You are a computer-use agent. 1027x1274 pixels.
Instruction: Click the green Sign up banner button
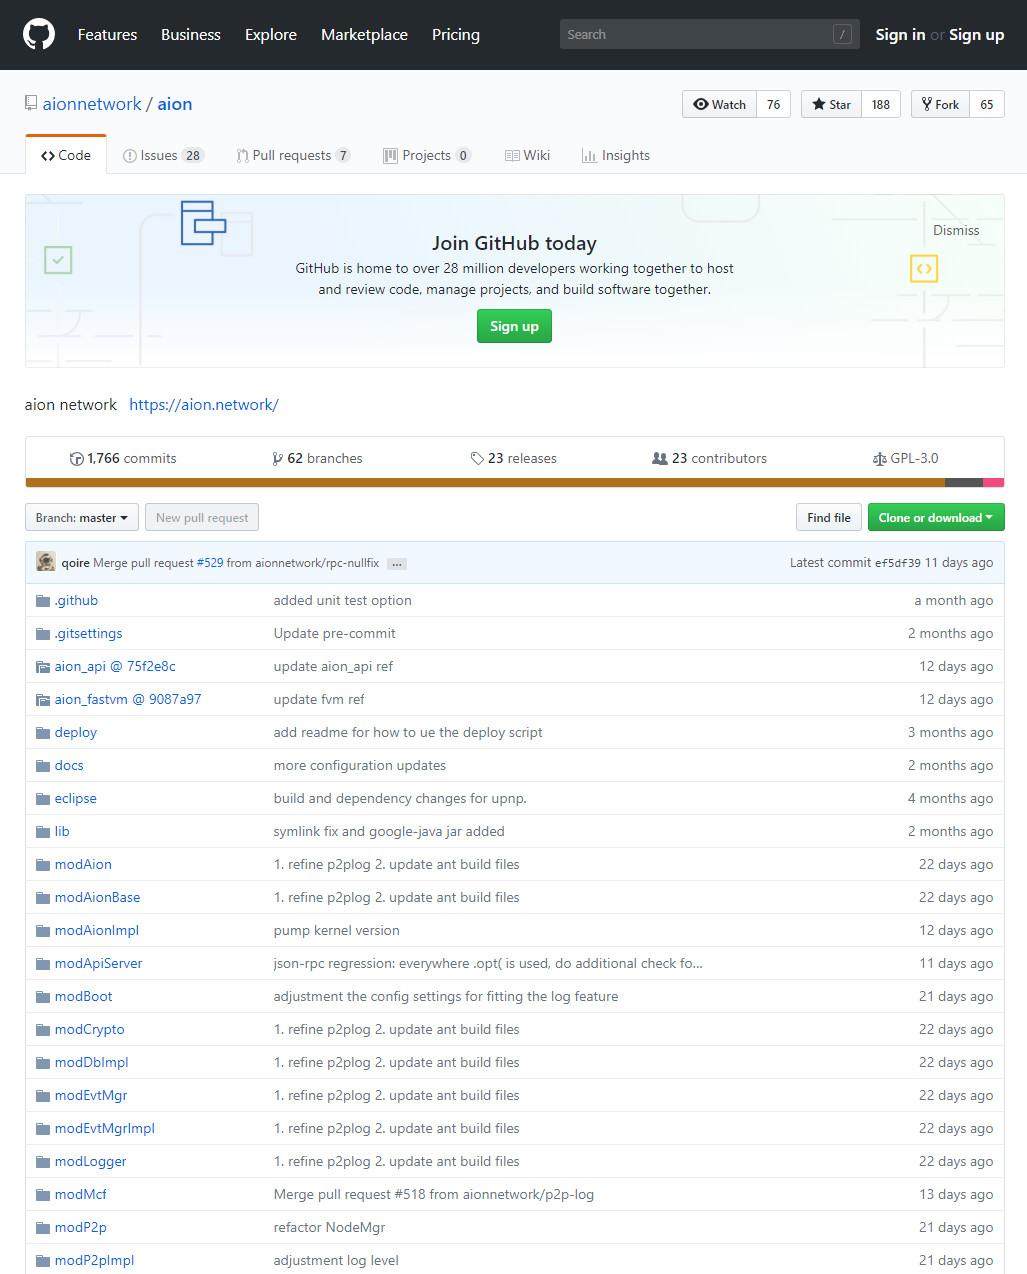[514, 326]
